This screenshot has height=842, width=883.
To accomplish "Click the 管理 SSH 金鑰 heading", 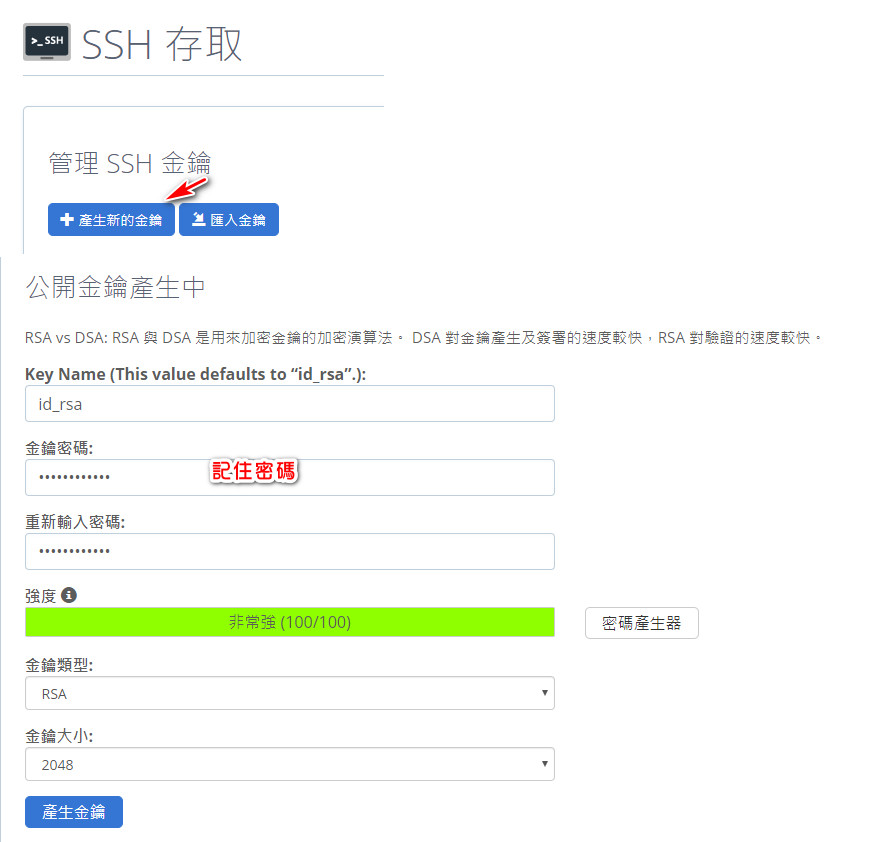I will [129, 164].
